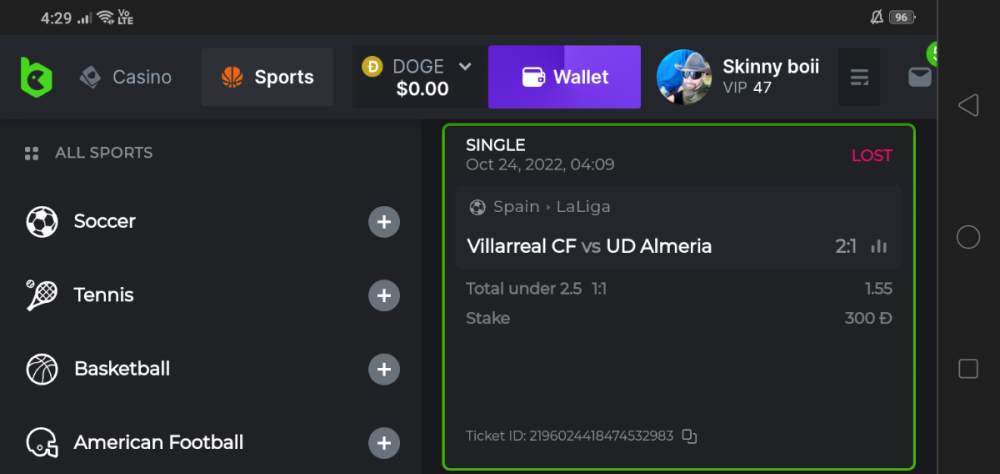This screenshot has width=1000, height=474.
Task: Click the Soccer ball icon
Action: 42,221
